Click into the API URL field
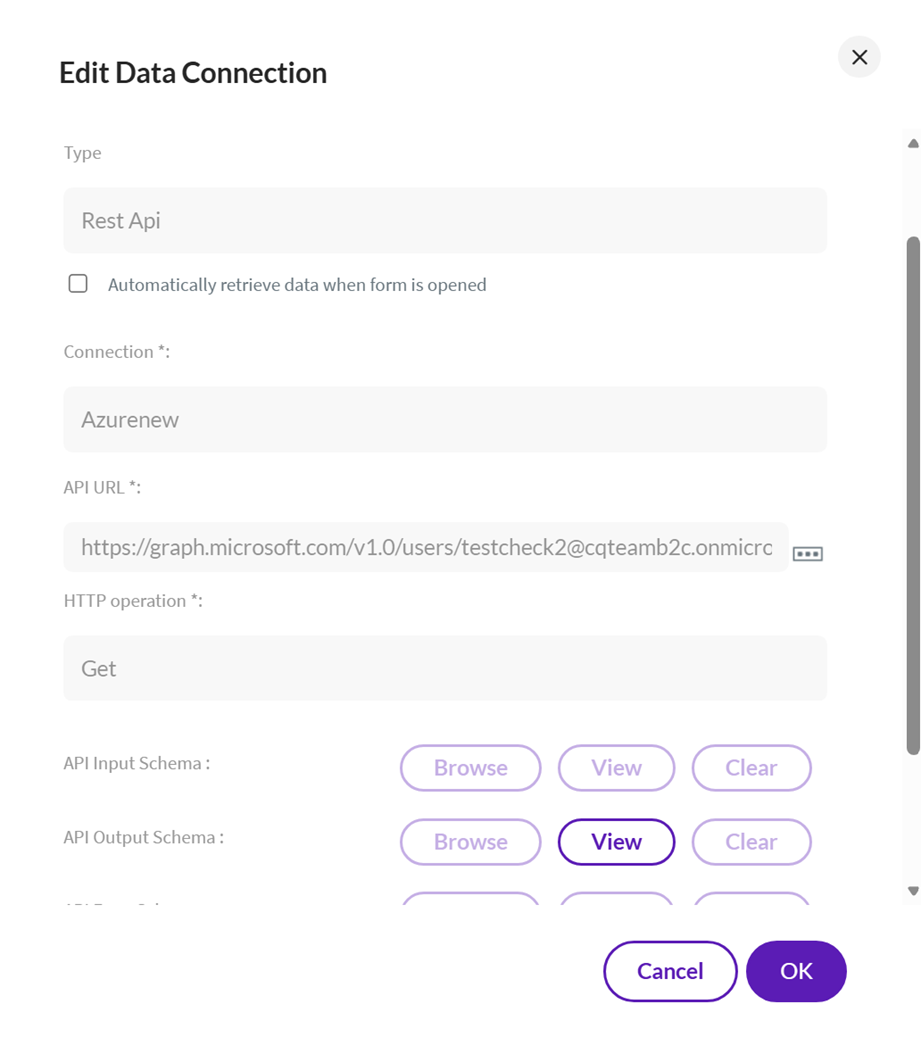This screenshot has height=1054, width=921. [x=425, y=547]
